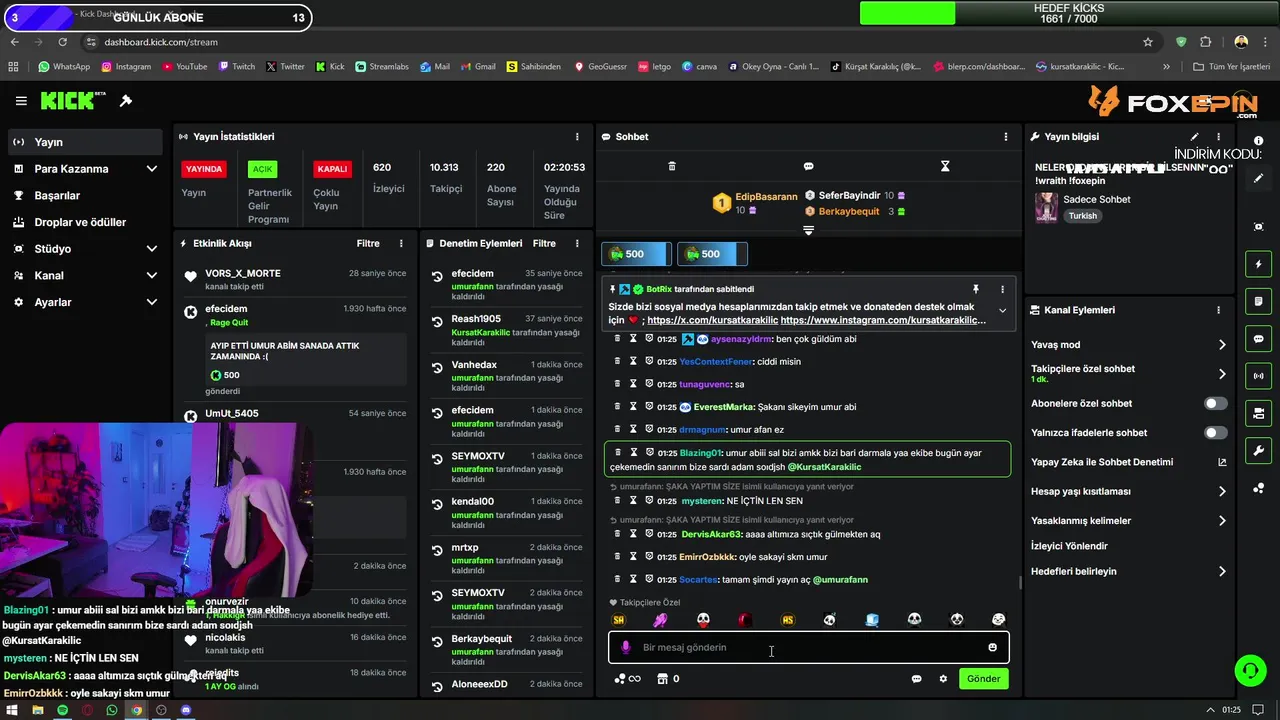Open Spotify from the Windows taskbar
The width and height of the screenshot is (1280, 720).
pyautogui.click(x=62, y=710)
